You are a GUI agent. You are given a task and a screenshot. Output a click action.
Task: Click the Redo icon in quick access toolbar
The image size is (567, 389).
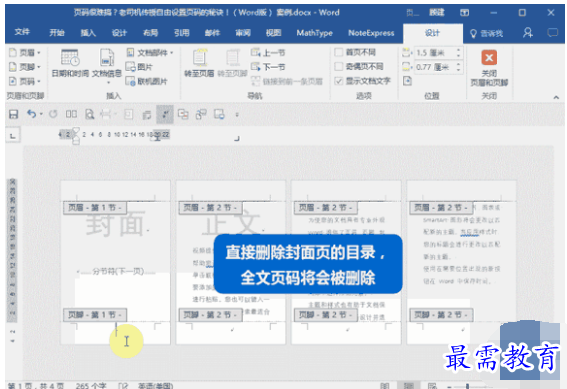click(x=53, y=114)
